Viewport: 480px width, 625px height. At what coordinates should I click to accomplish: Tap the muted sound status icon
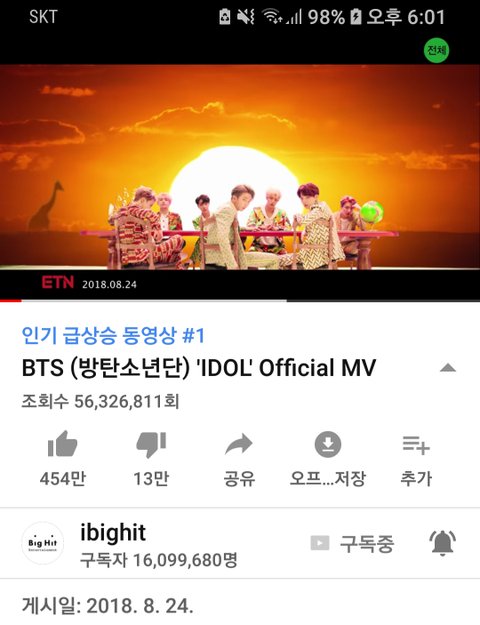point(246,17)
